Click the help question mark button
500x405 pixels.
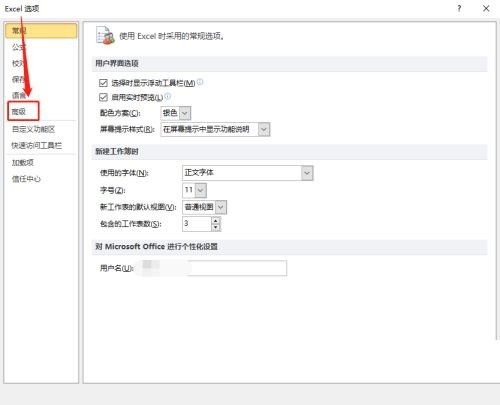pos(459,9)
